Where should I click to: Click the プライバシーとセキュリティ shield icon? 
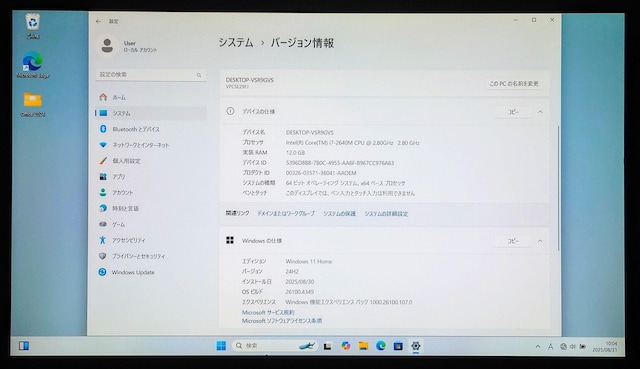coord(103,256)
